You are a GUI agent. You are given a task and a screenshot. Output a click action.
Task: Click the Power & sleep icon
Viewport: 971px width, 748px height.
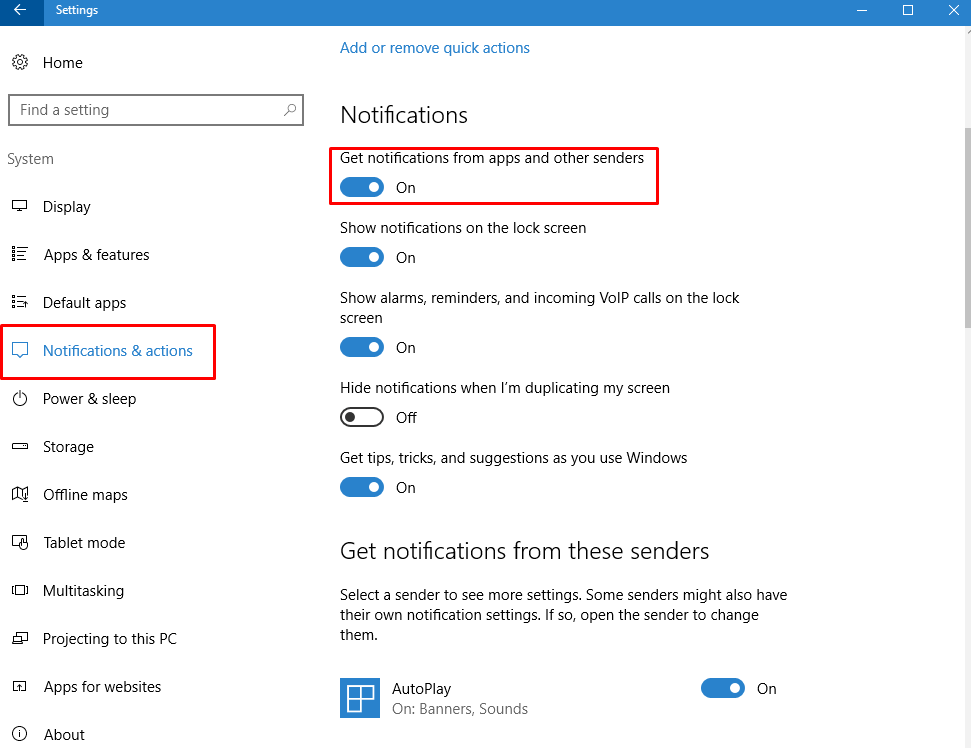(x=20, y=398)
